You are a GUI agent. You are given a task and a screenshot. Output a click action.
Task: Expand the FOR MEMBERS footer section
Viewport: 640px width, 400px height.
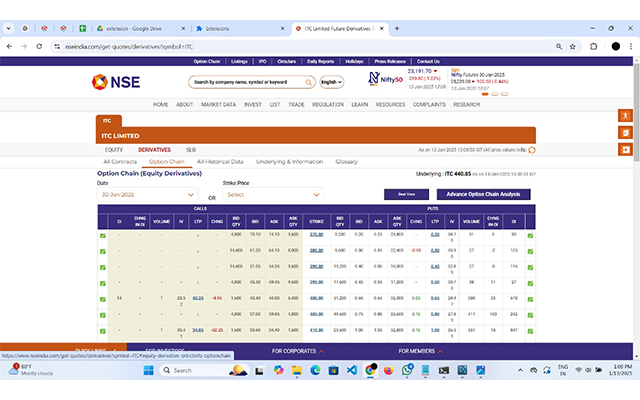coord(420,351)
